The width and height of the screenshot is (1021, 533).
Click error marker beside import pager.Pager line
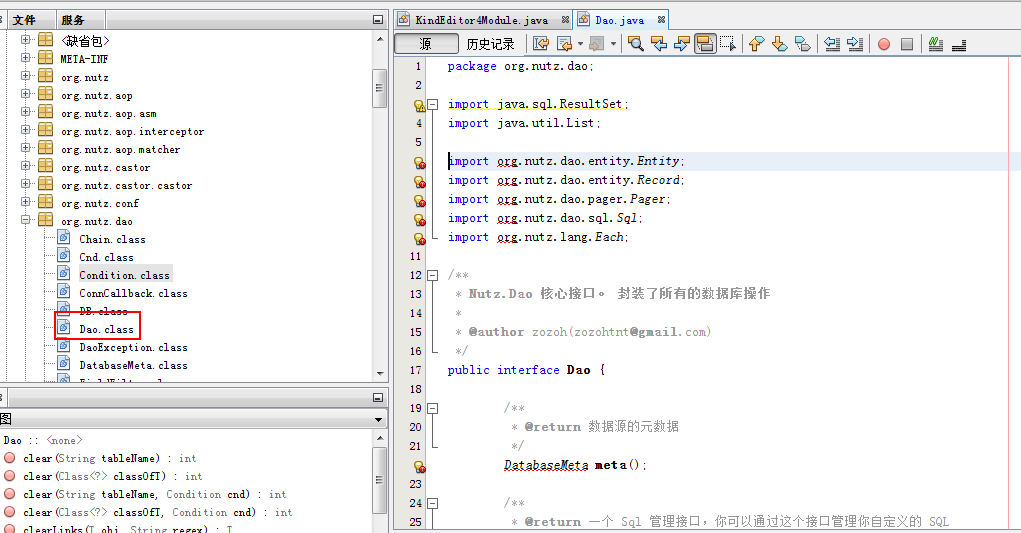(419, 200)
